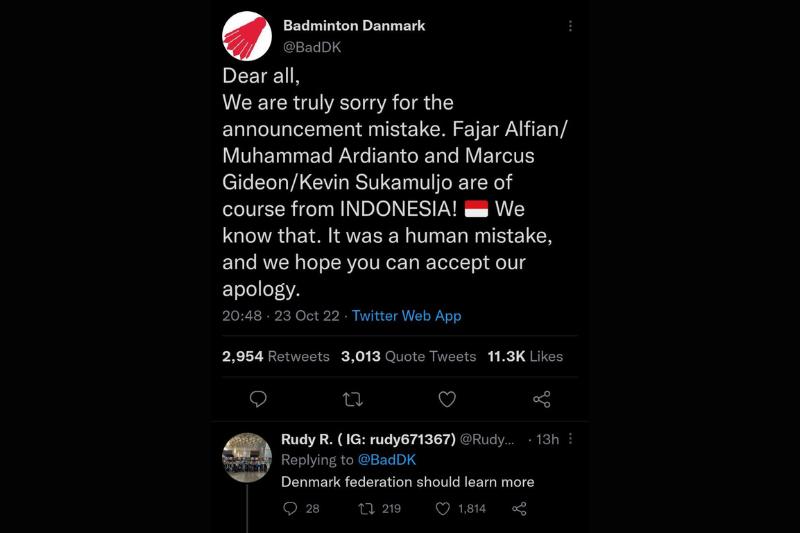Open Badminton Danmark profile picture
Image resolution: width=800 pixels, height=533 pixels.
tap(247, 36)
